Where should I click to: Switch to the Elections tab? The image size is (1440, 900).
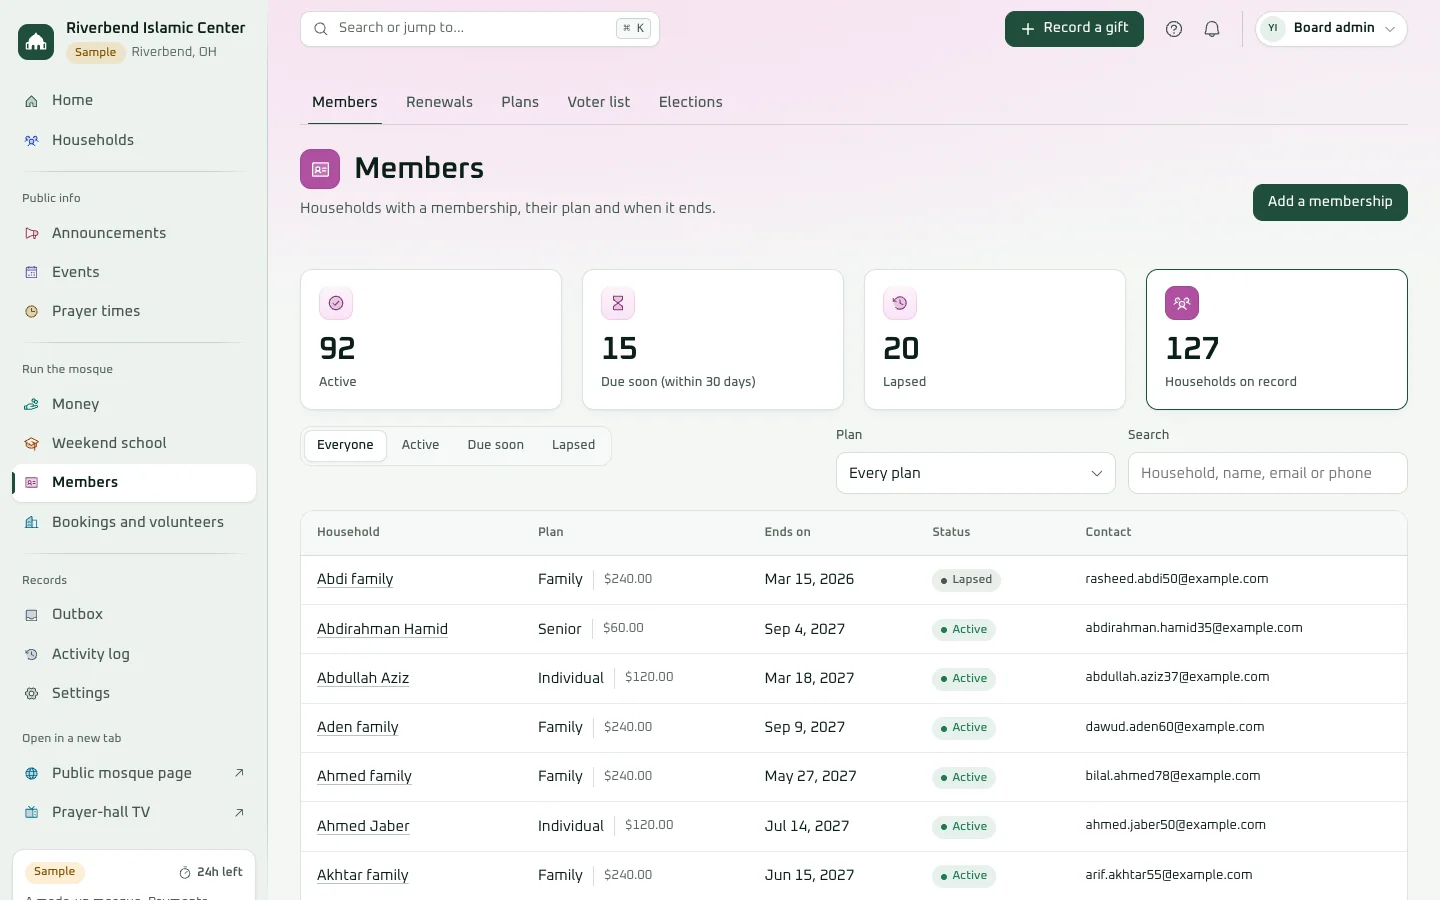(x=690, y=102)
